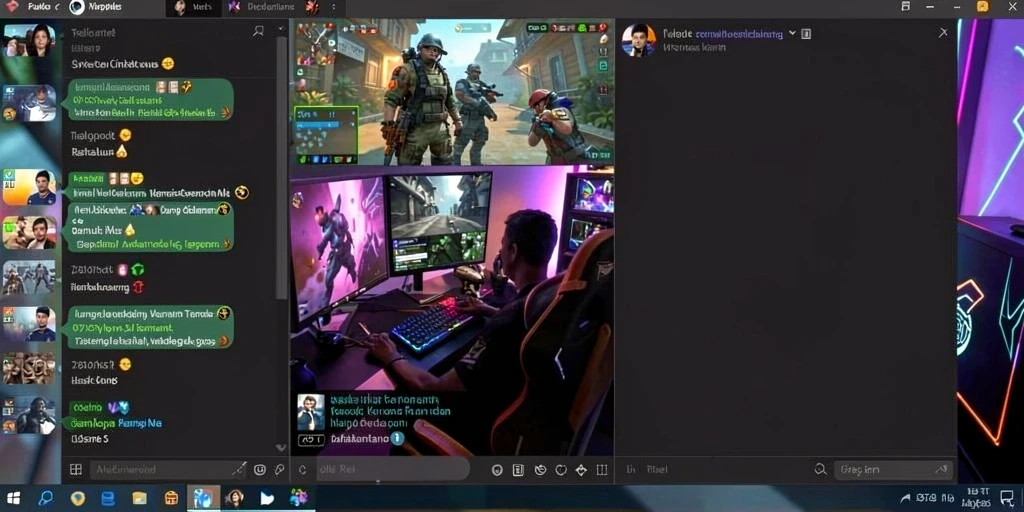1024x512 pixels.
Task: Expand the small chevron beside the chat search icon
Action: 281,29
